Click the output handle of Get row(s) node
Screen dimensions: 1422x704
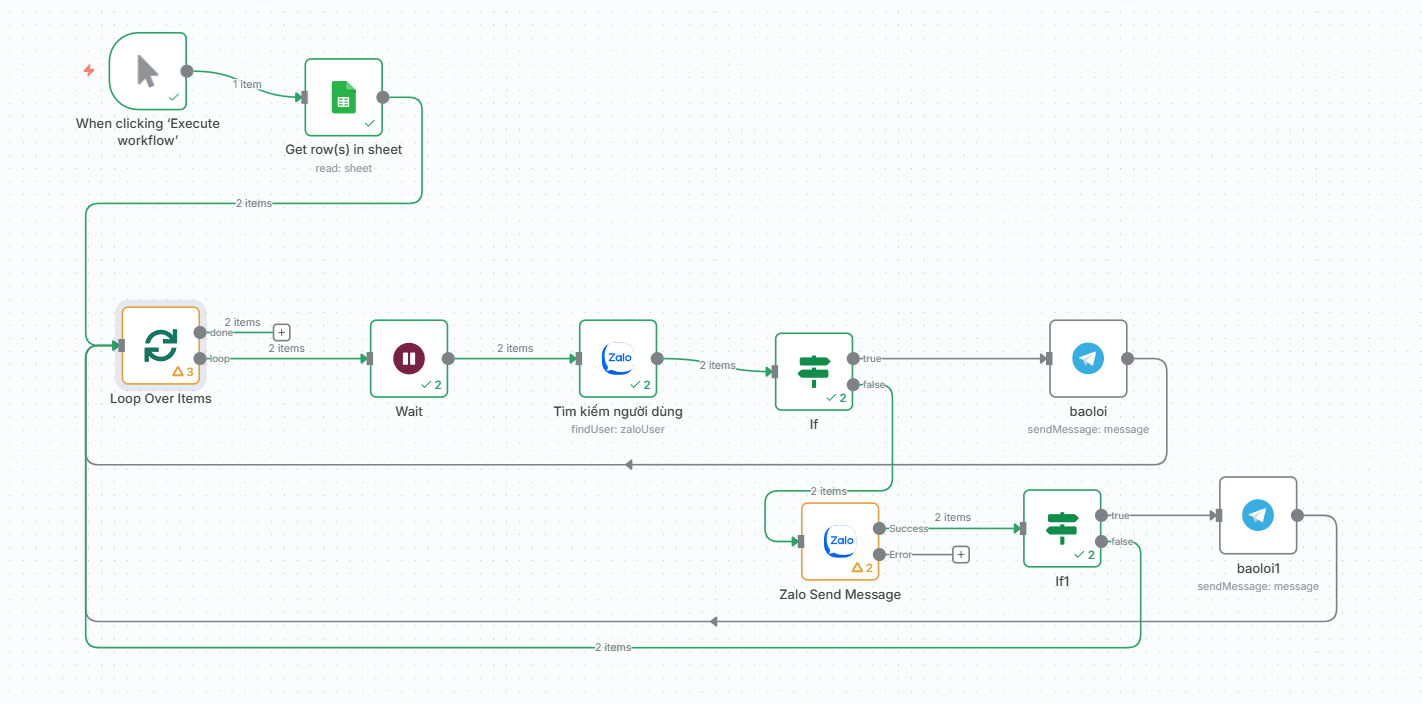point(382,97)
